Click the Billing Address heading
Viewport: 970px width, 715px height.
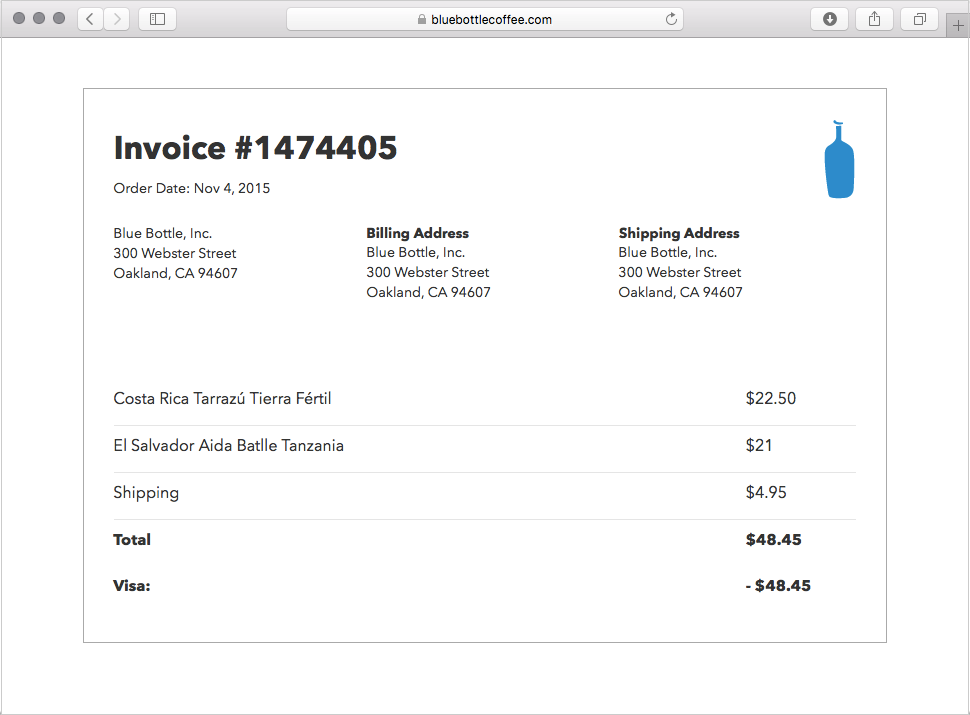click(x=418, y=233)
